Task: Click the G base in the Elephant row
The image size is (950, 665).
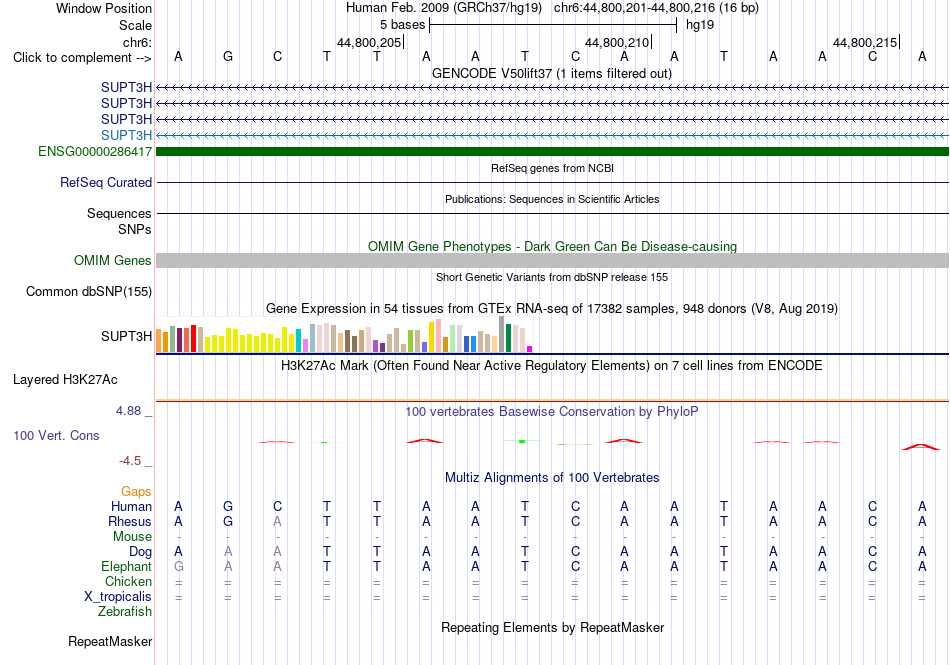Action: coord(178,566)
